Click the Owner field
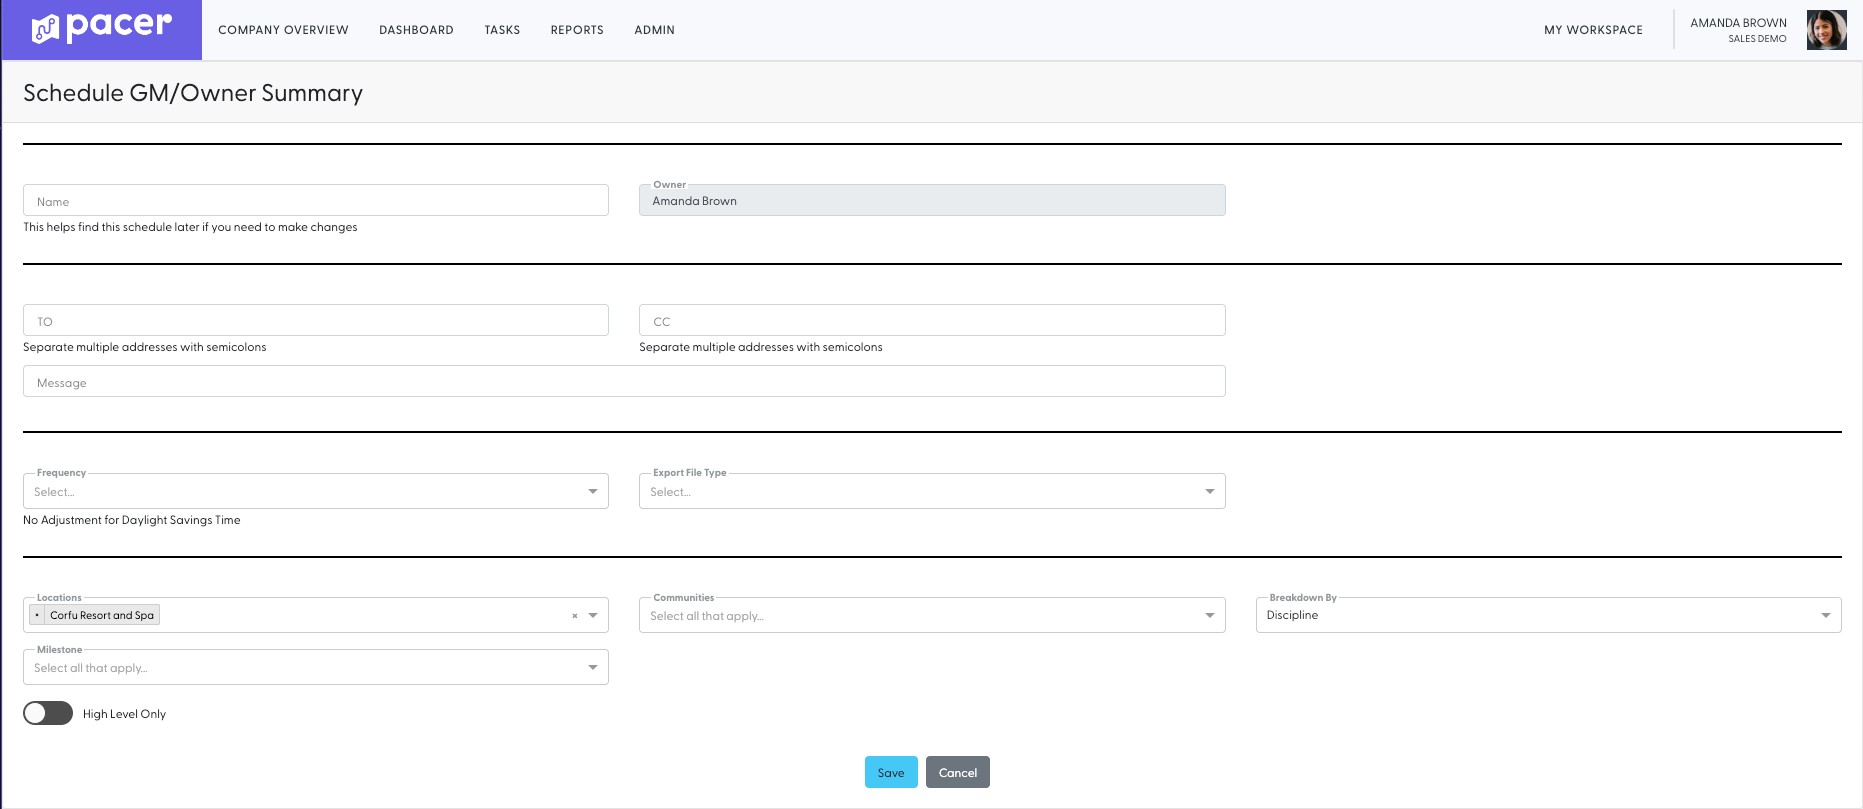 click(x=932, y=200)
